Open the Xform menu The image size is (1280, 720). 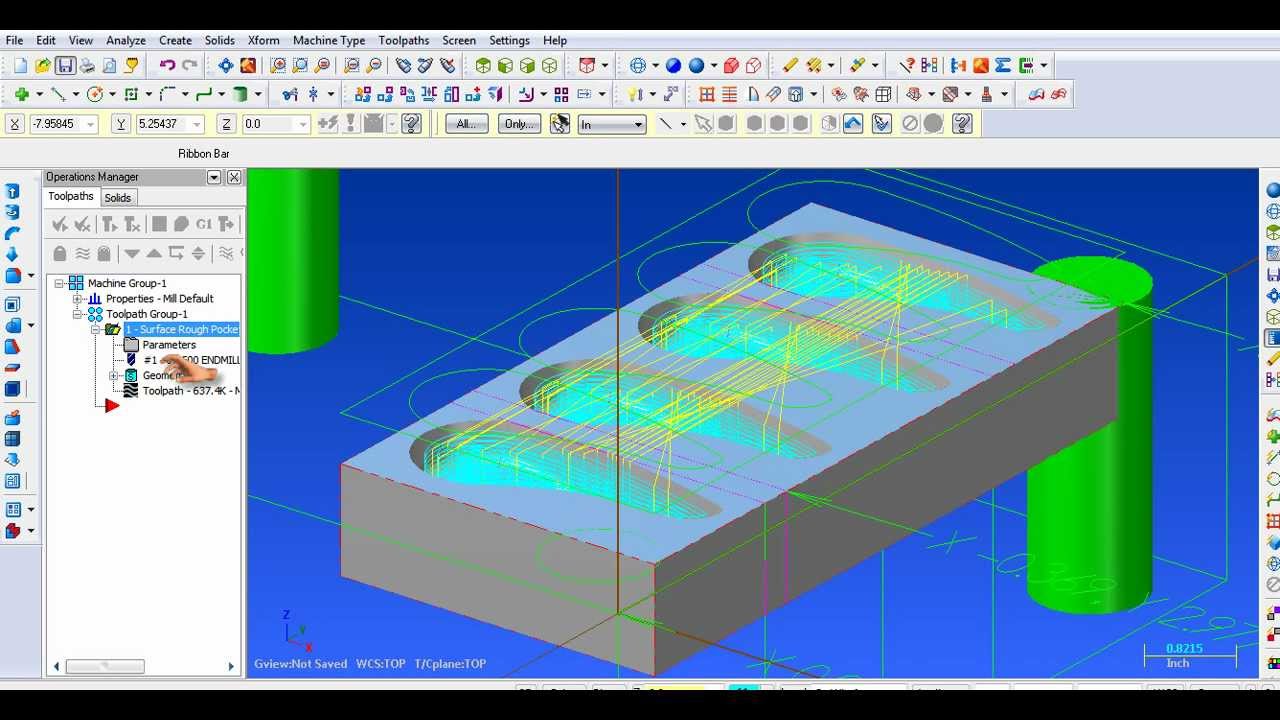click(x=264, y=40)
